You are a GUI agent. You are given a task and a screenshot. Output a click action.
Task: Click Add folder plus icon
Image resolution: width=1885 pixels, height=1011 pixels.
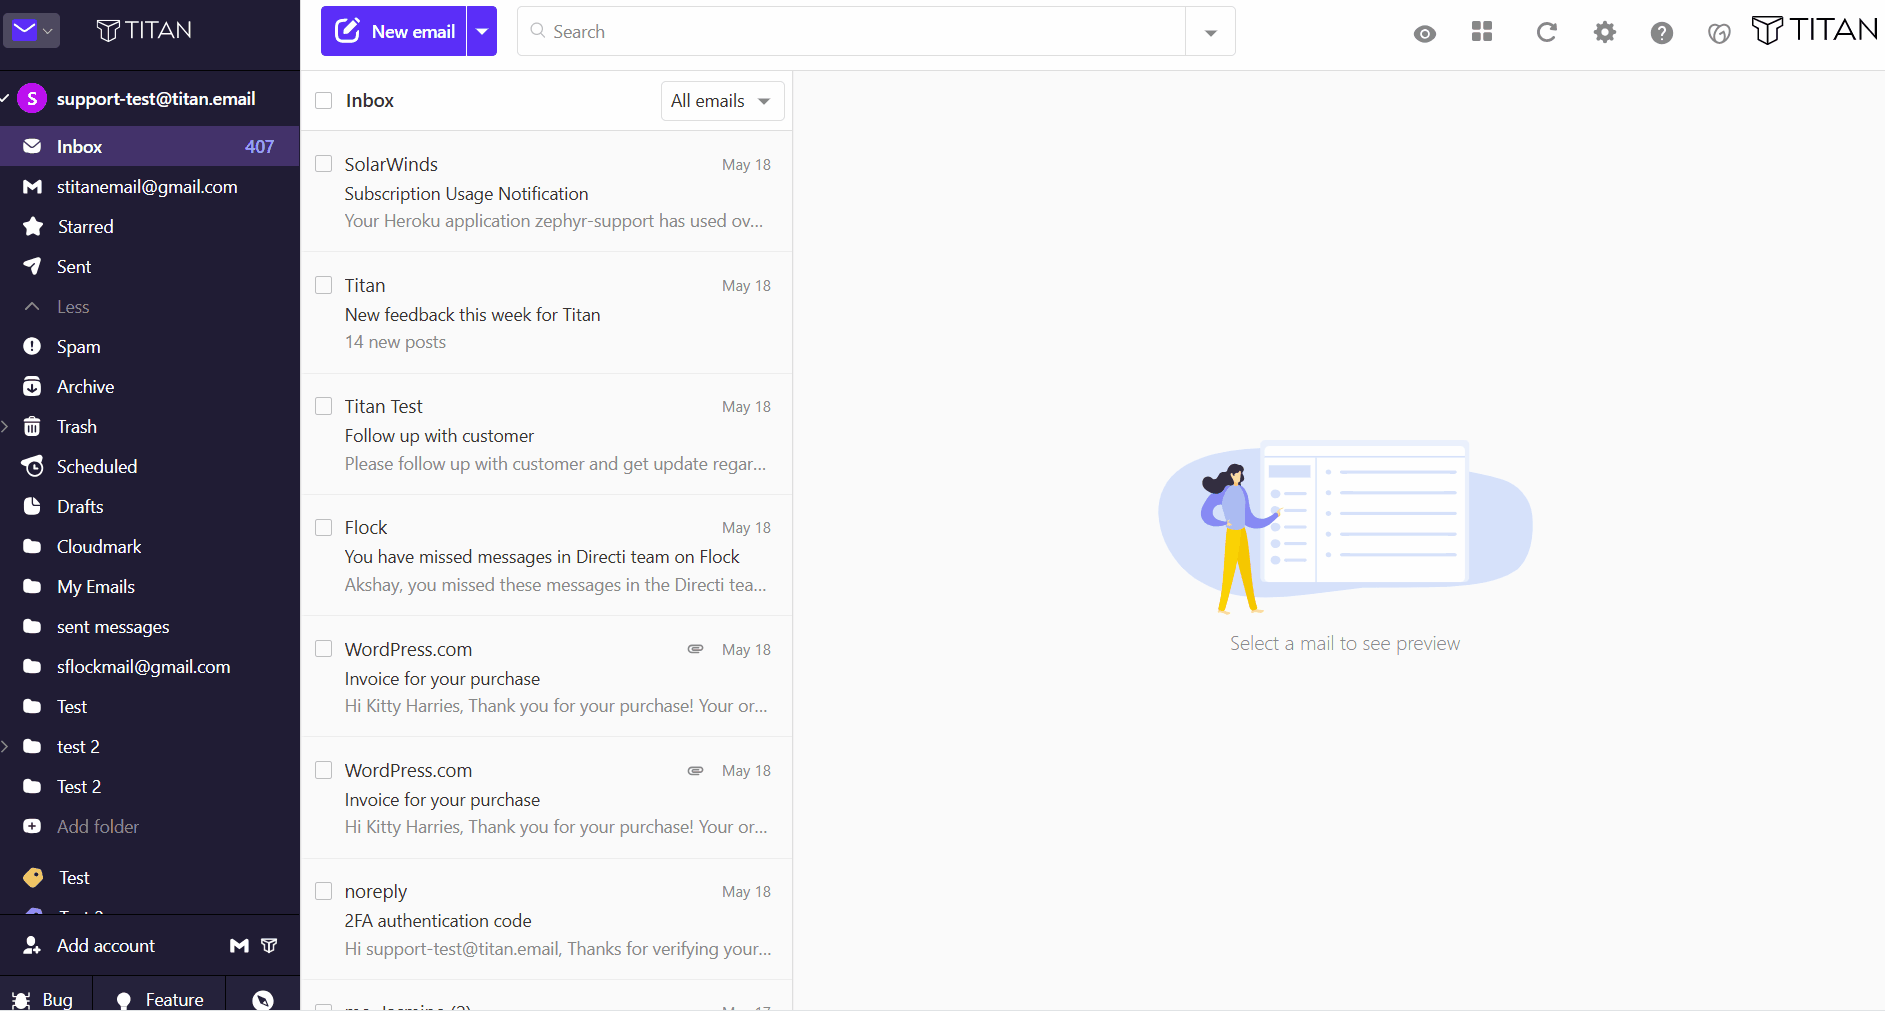(x=32, y=826)
